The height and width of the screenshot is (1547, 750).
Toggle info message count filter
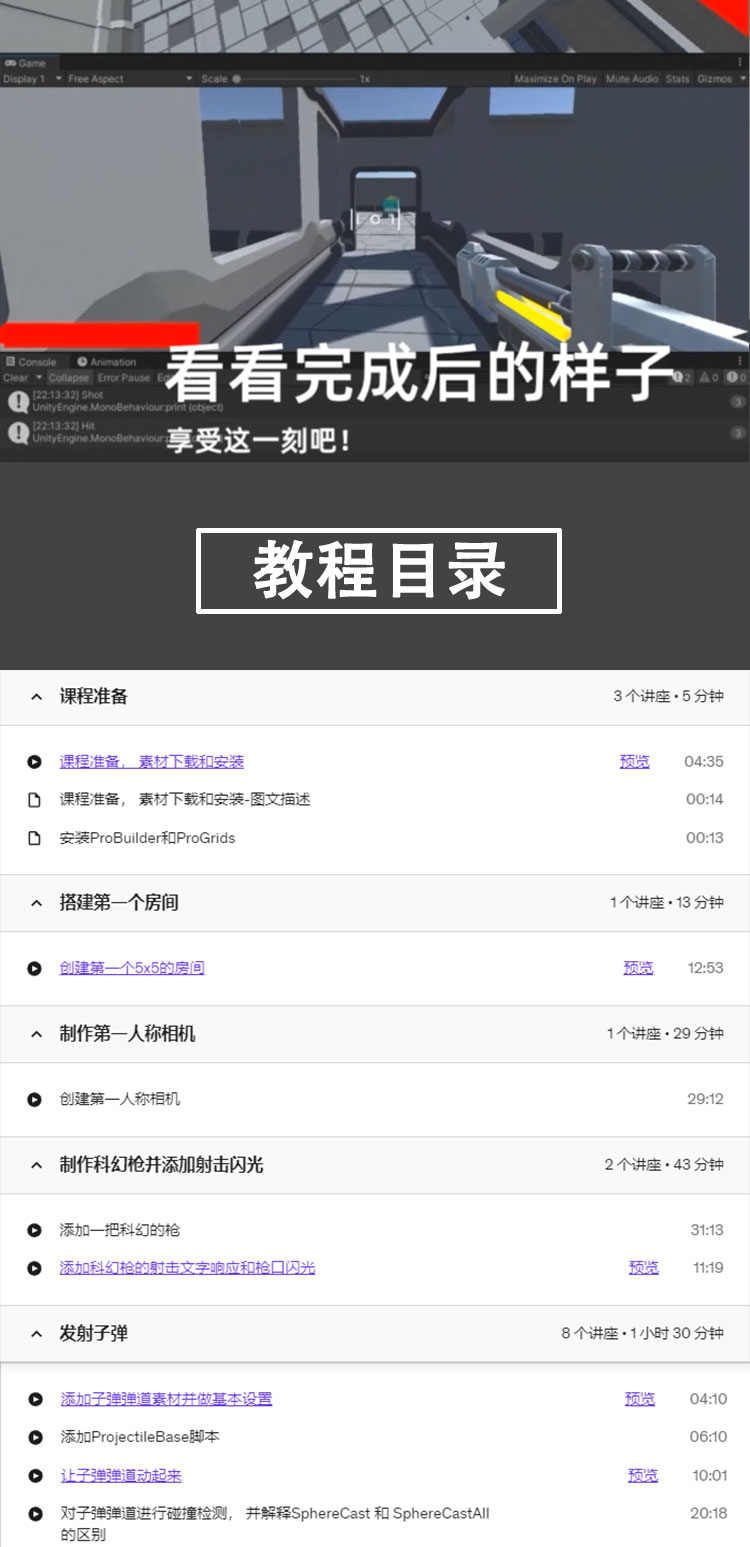683,378
